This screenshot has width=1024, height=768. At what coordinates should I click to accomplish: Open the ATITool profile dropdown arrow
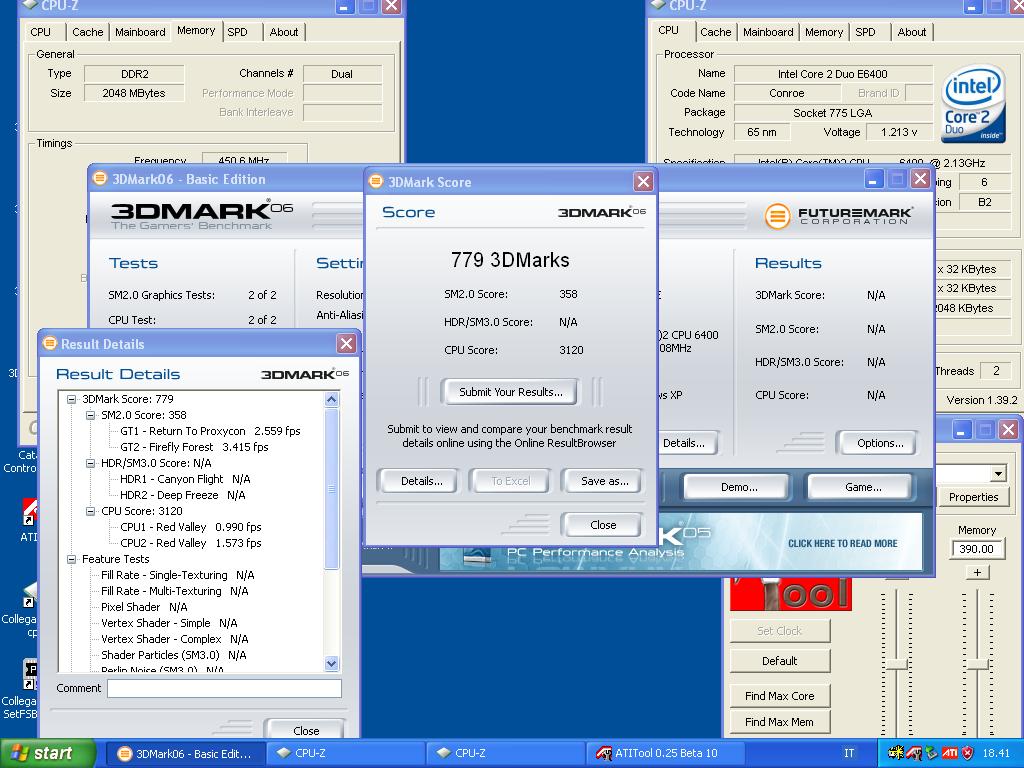tap(997, 473)
